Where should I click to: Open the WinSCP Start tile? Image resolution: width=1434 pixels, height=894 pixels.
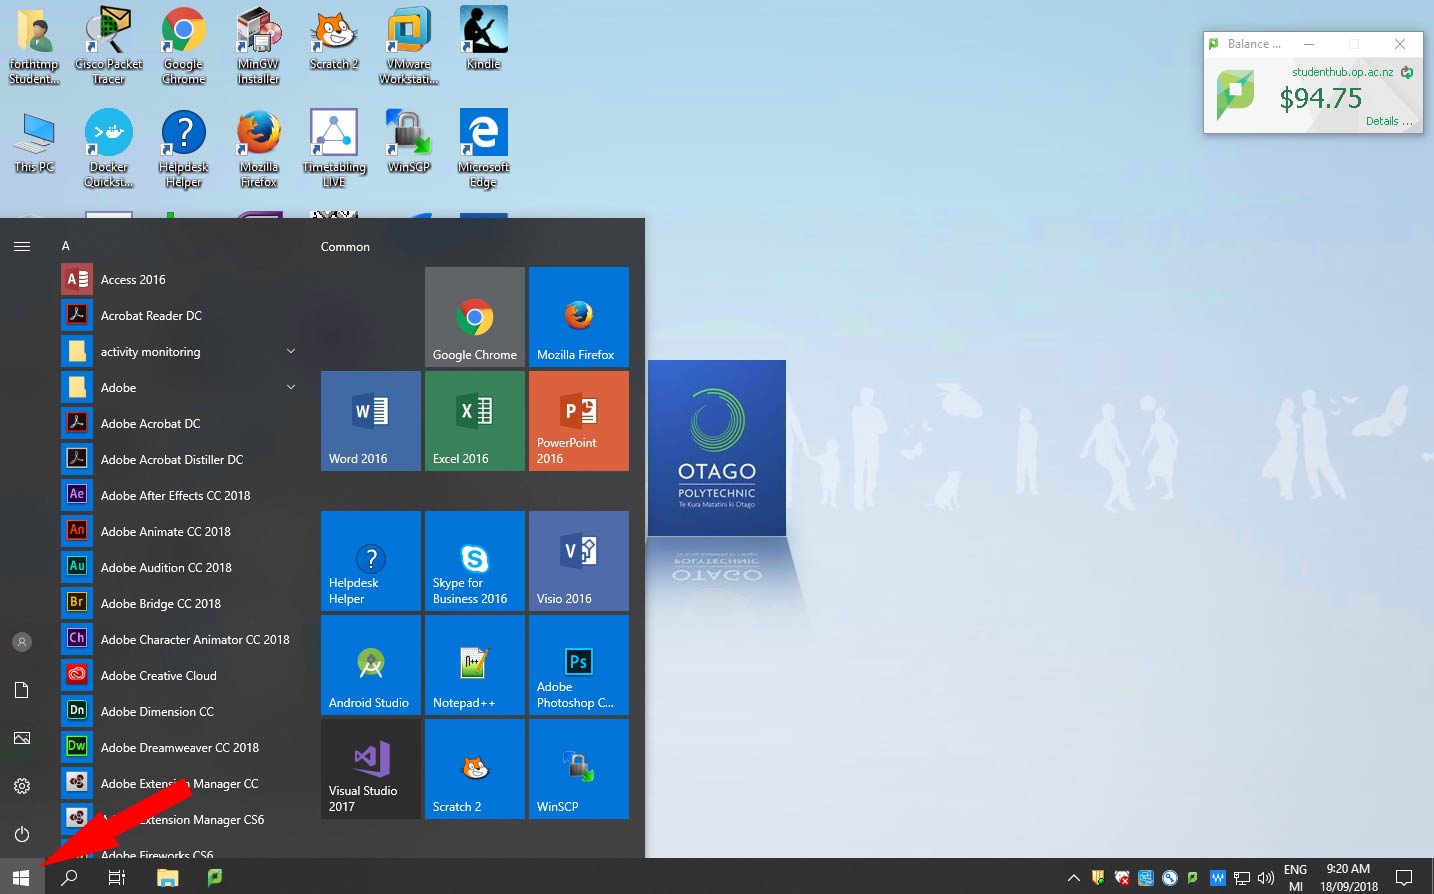(x=579, y=769)
